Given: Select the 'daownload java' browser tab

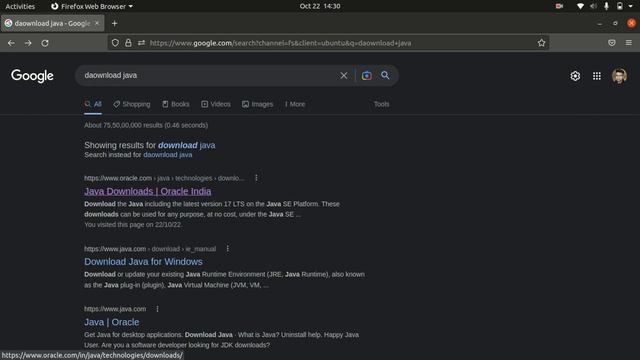Looking at the screenshot, I should pyautogui.click(x=52, y=23).
